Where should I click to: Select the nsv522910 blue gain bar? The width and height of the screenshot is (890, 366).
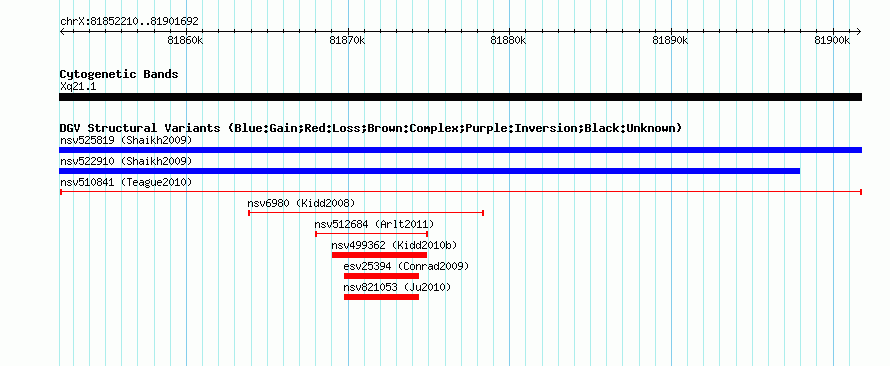tap(430, 171)
